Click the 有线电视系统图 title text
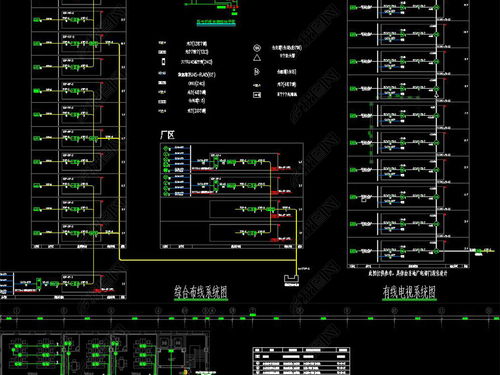 coord(409,292)
